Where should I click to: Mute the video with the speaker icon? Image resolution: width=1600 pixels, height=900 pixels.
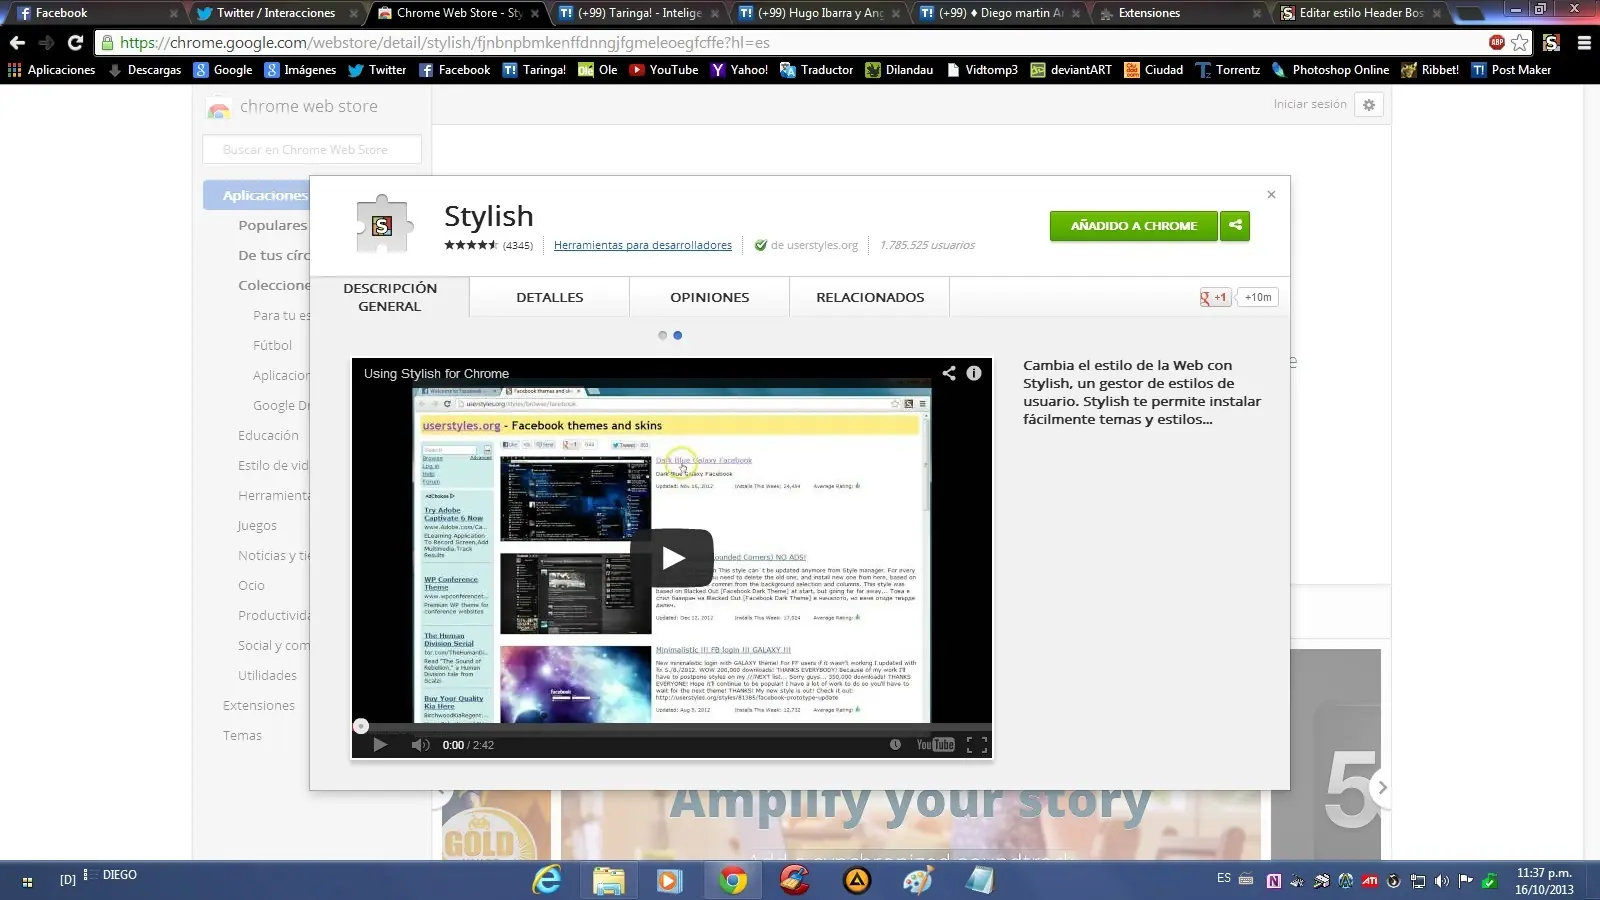point(420,745)
